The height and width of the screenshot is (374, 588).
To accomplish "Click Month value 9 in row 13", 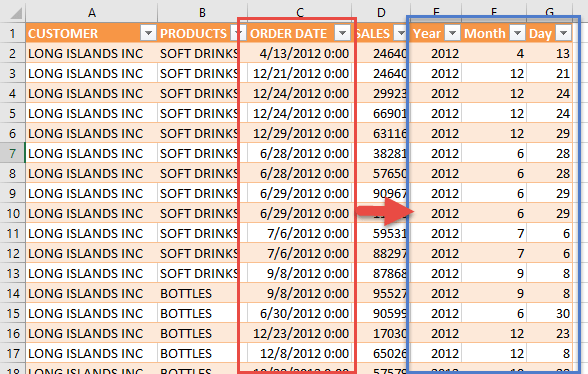I will pyautogui.click(x=494, y=273).
